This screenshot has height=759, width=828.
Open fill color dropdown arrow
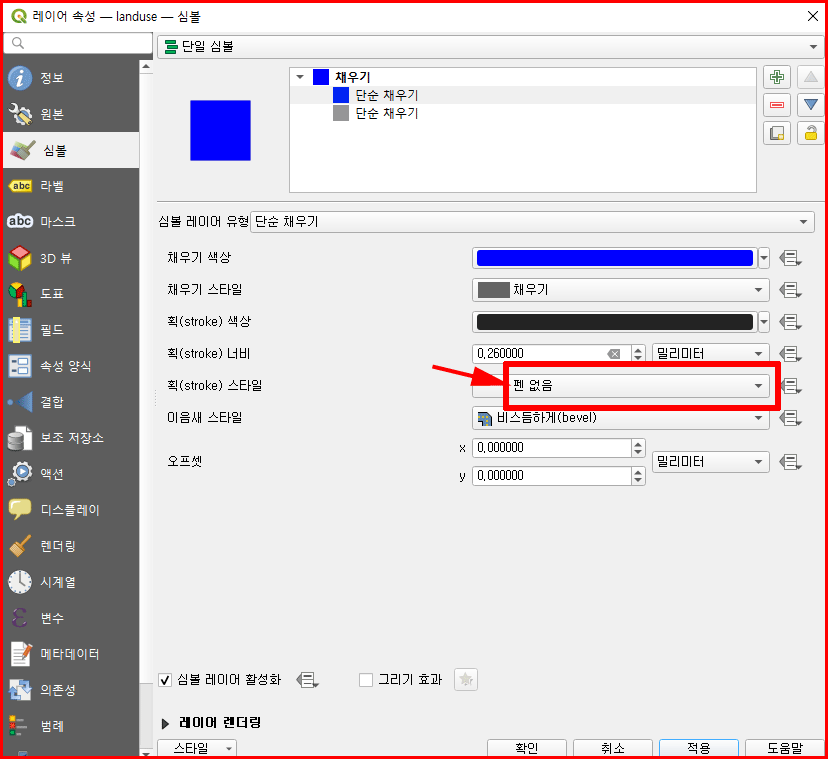pos(764,258)
